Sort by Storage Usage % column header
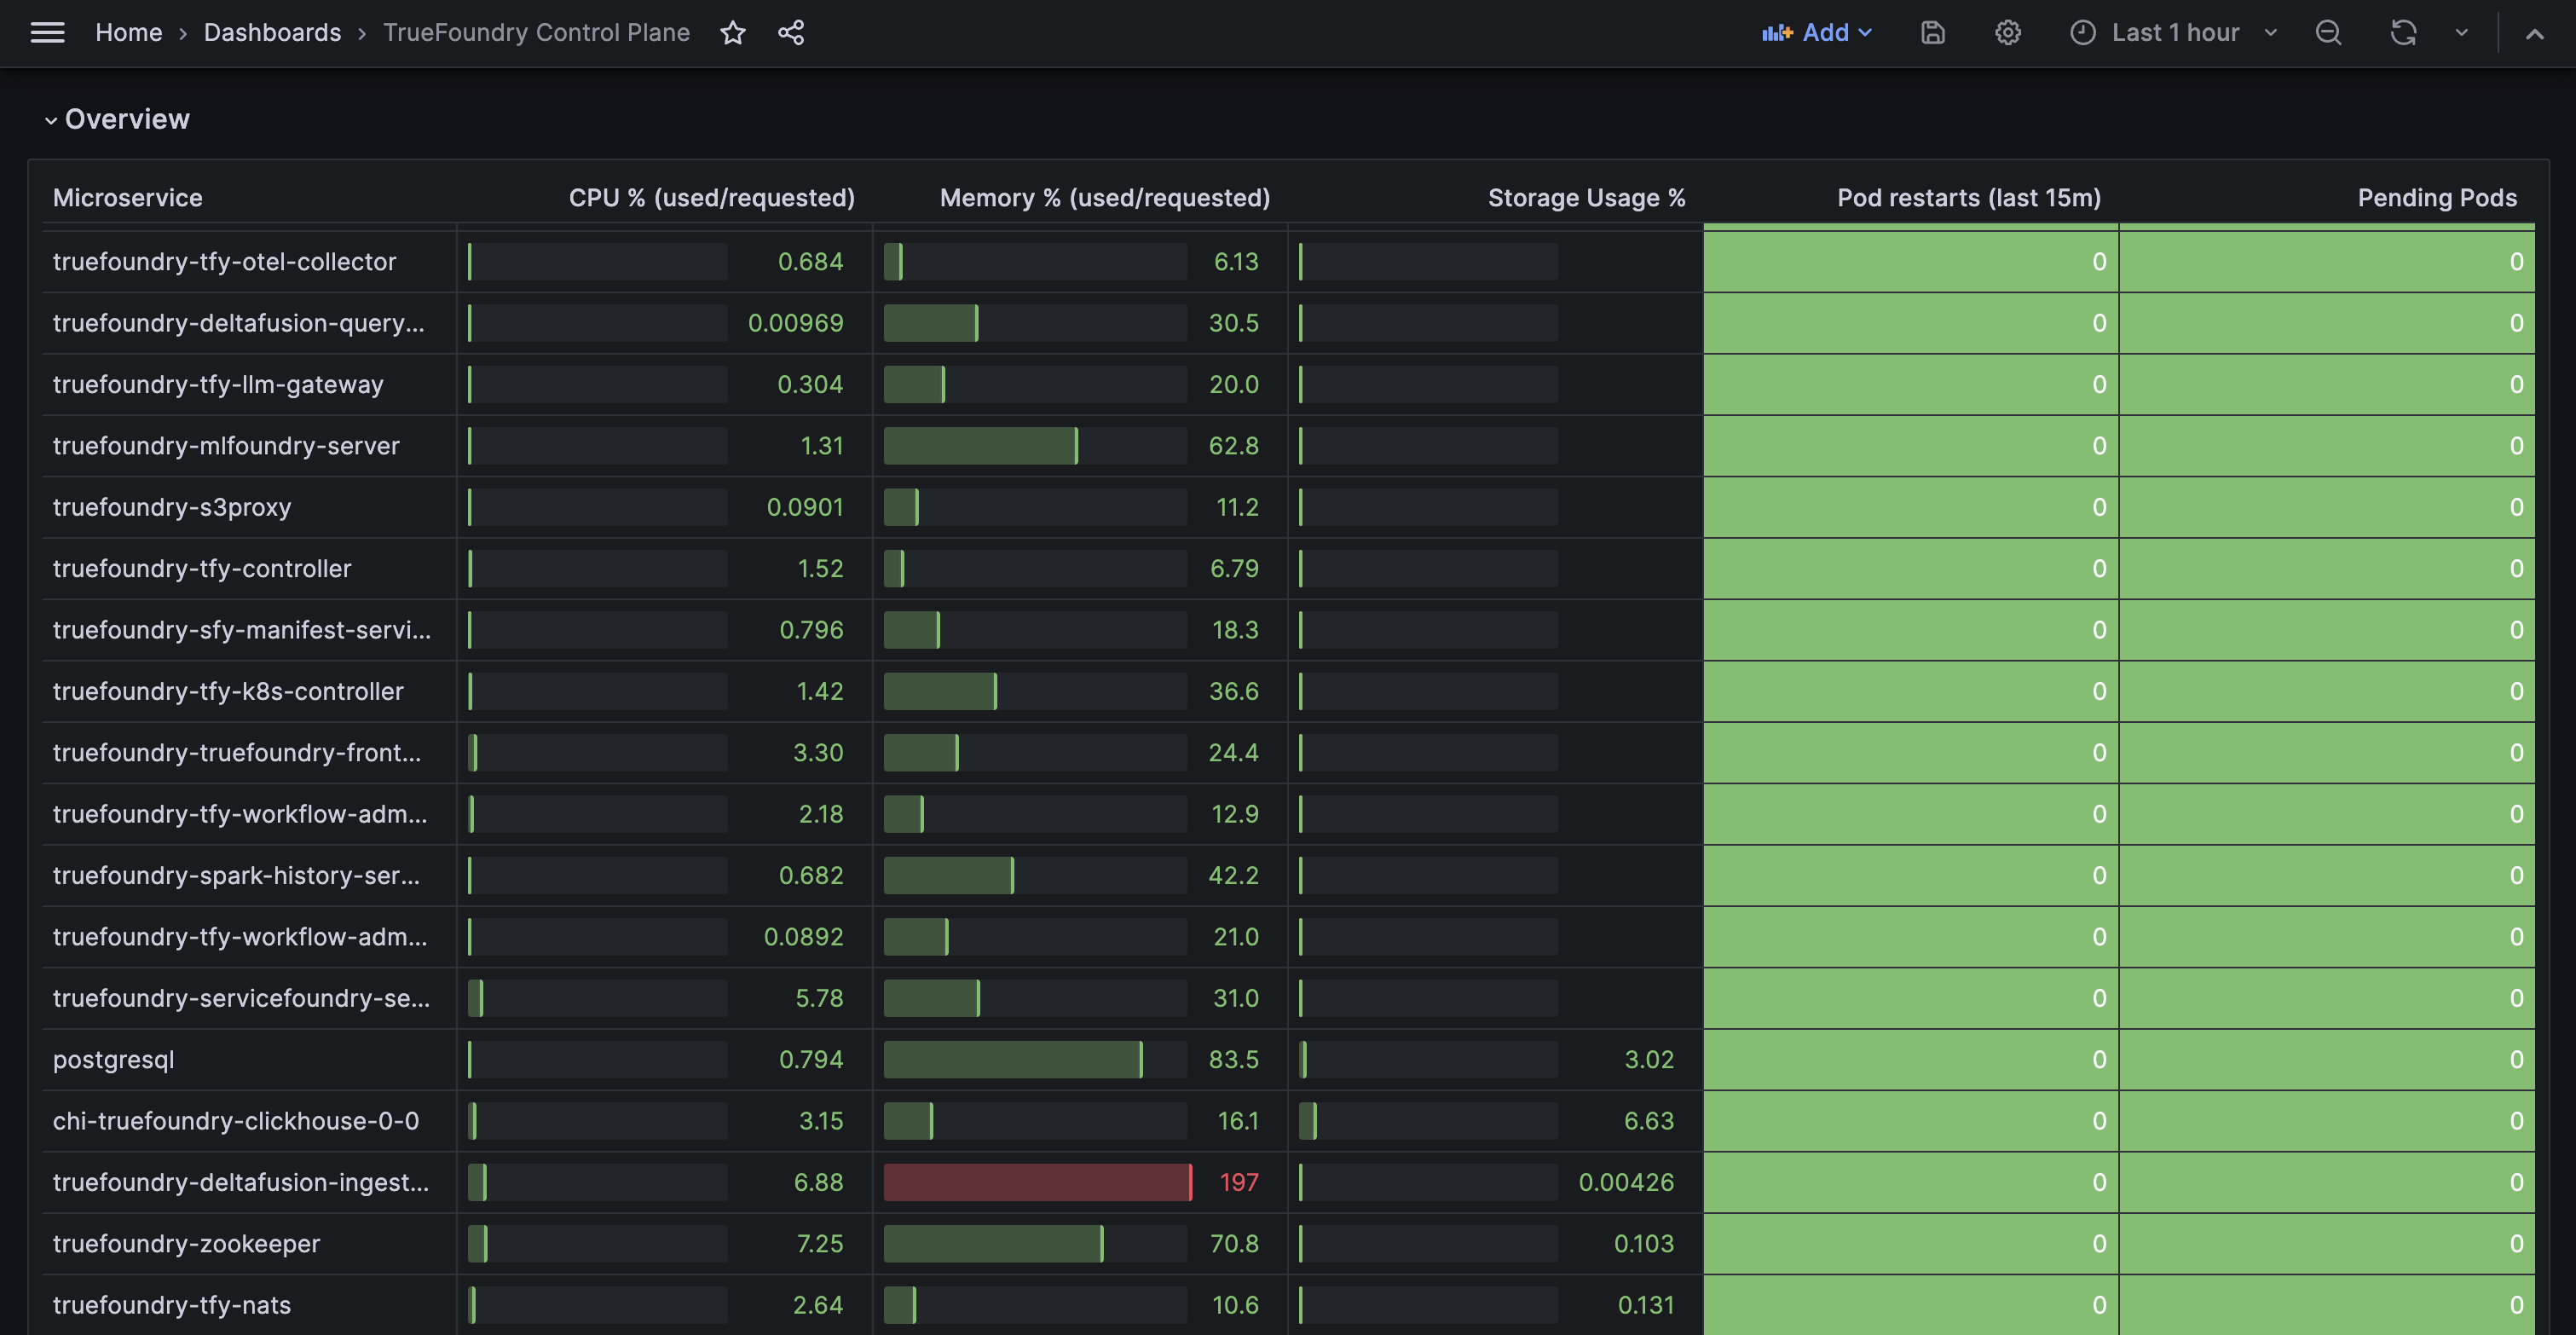This screenshot has height=1335, width=2576. tap(1586, 198)
